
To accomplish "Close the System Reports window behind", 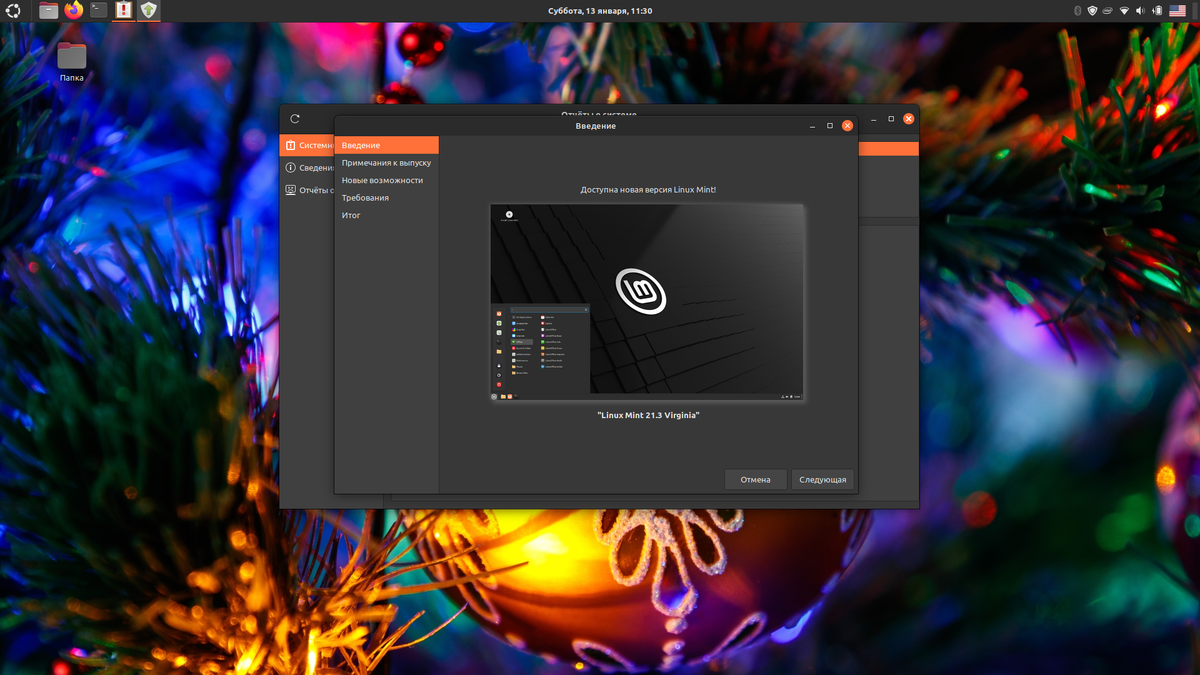I will (x=909, y=118).
